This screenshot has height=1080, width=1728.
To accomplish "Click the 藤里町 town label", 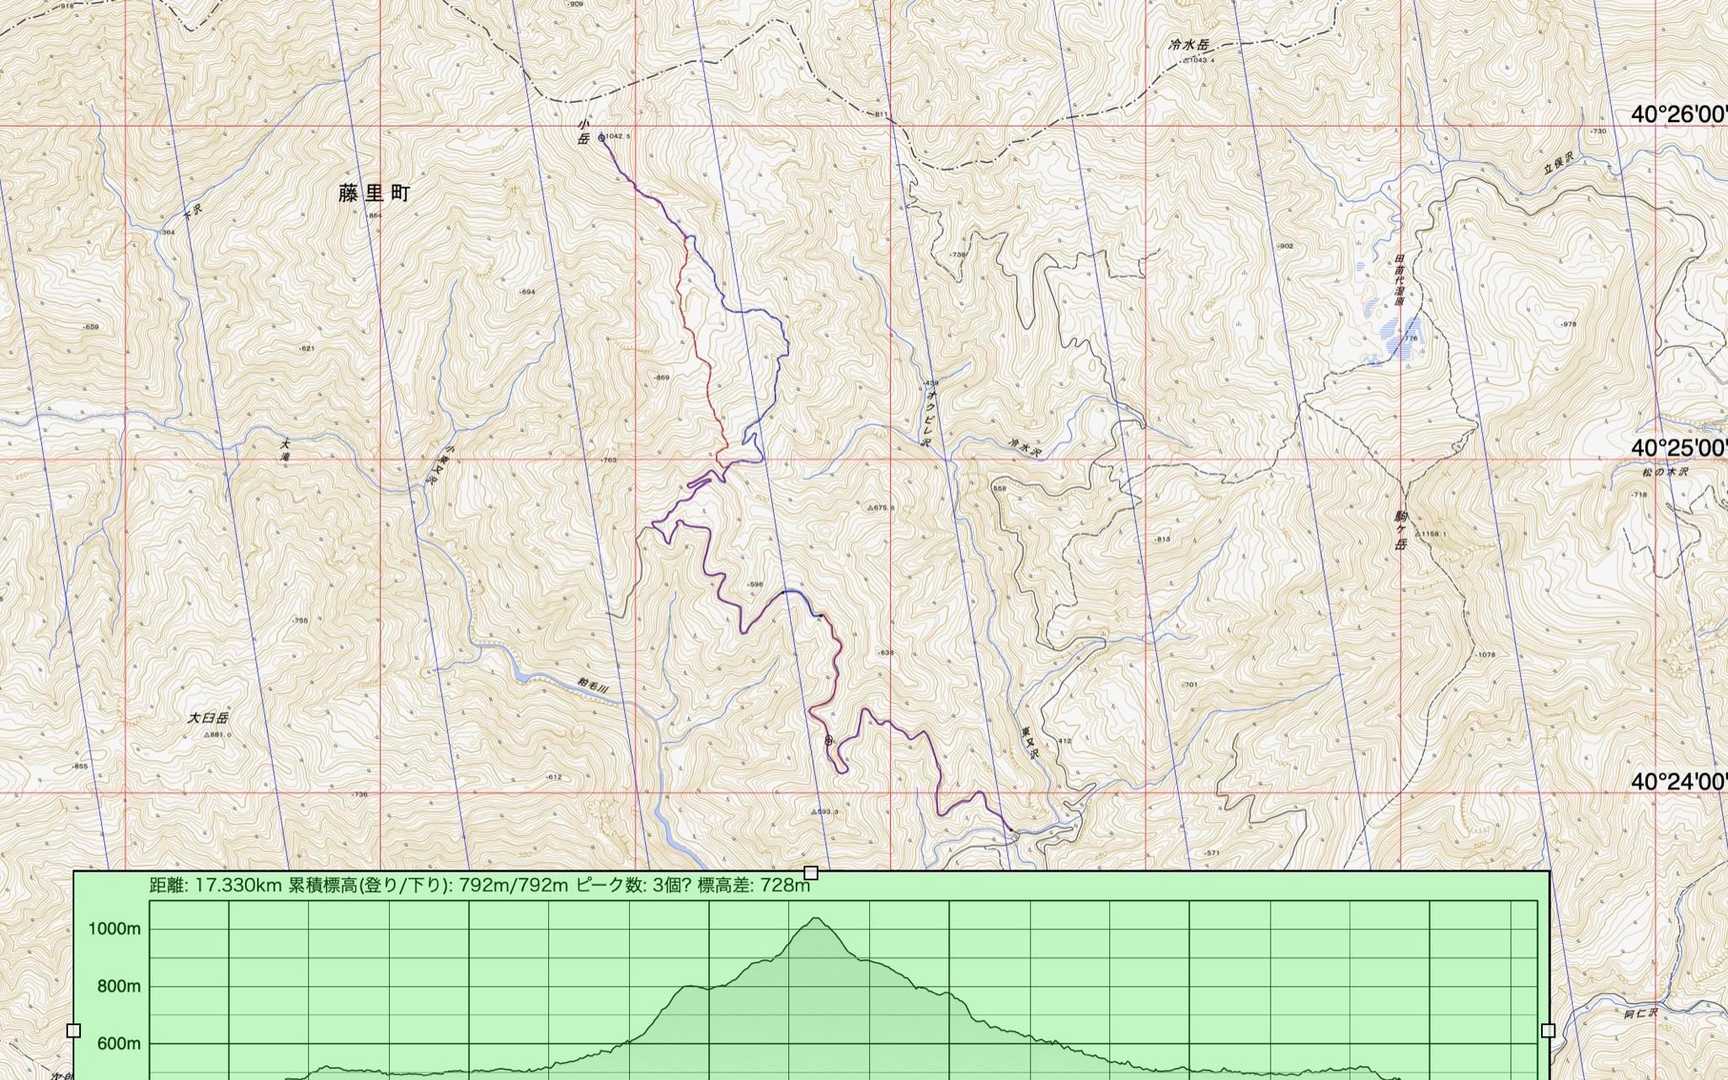I will pos(374,193).
